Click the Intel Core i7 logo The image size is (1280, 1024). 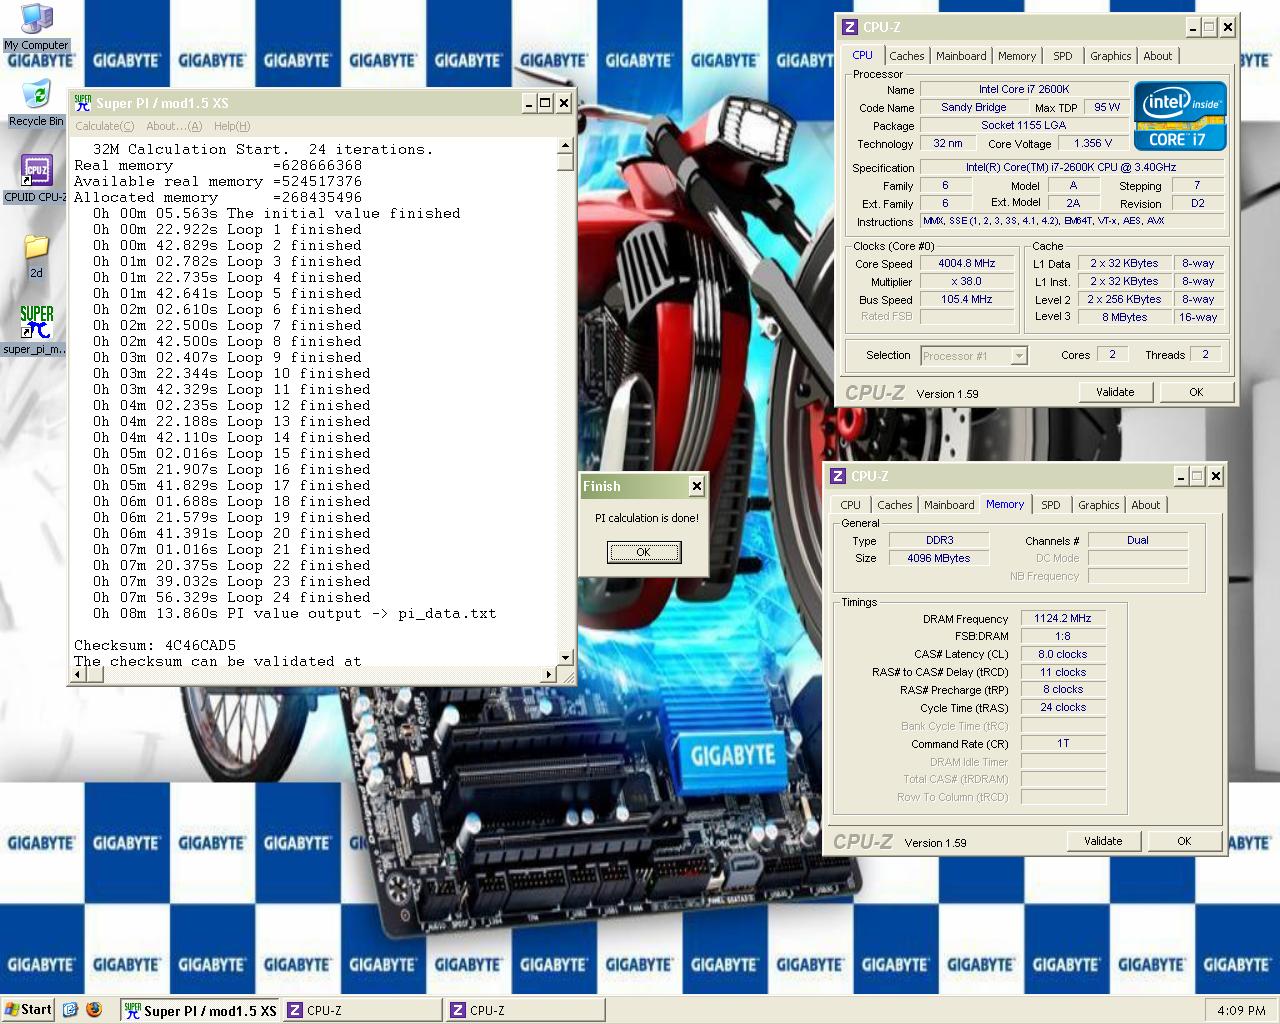click(x=1180, y=115)
